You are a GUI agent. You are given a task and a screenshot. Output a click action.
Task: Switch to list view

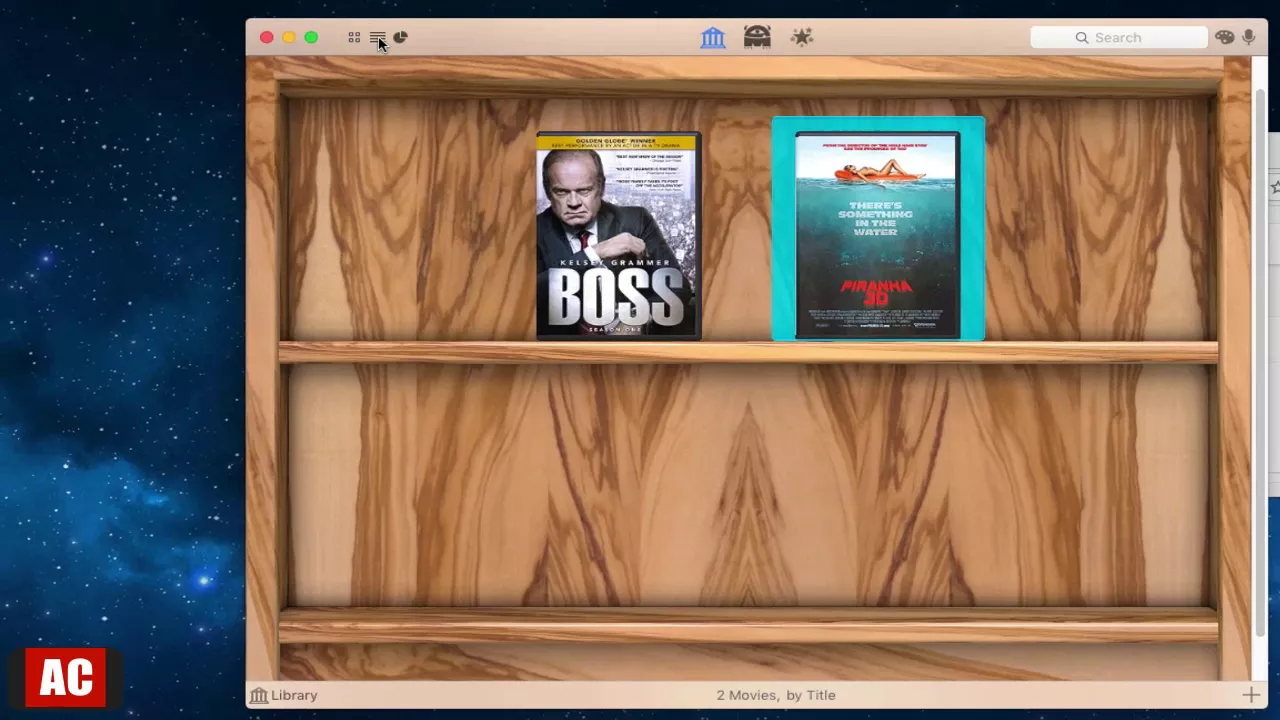377,38
